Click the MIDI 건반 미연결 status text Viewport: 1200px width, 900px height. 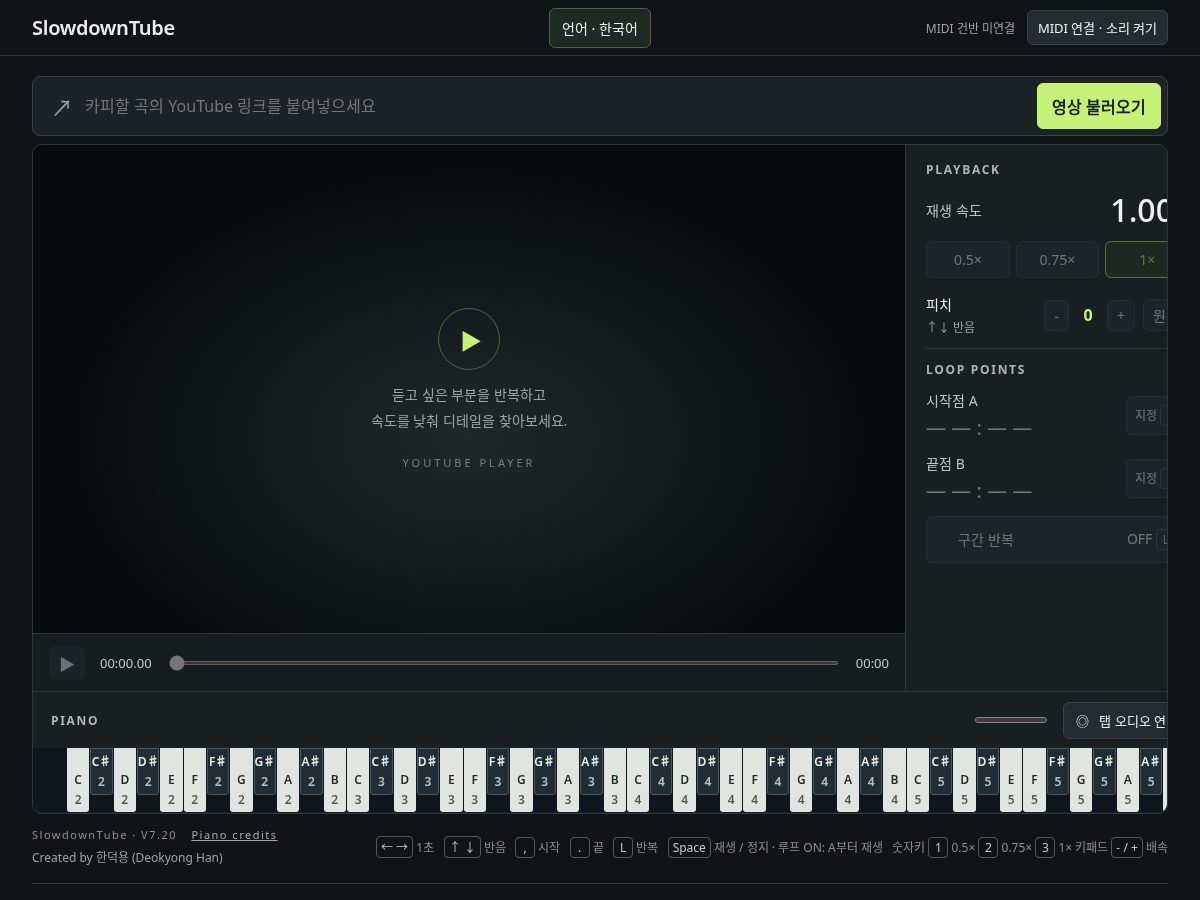[970, 28]
